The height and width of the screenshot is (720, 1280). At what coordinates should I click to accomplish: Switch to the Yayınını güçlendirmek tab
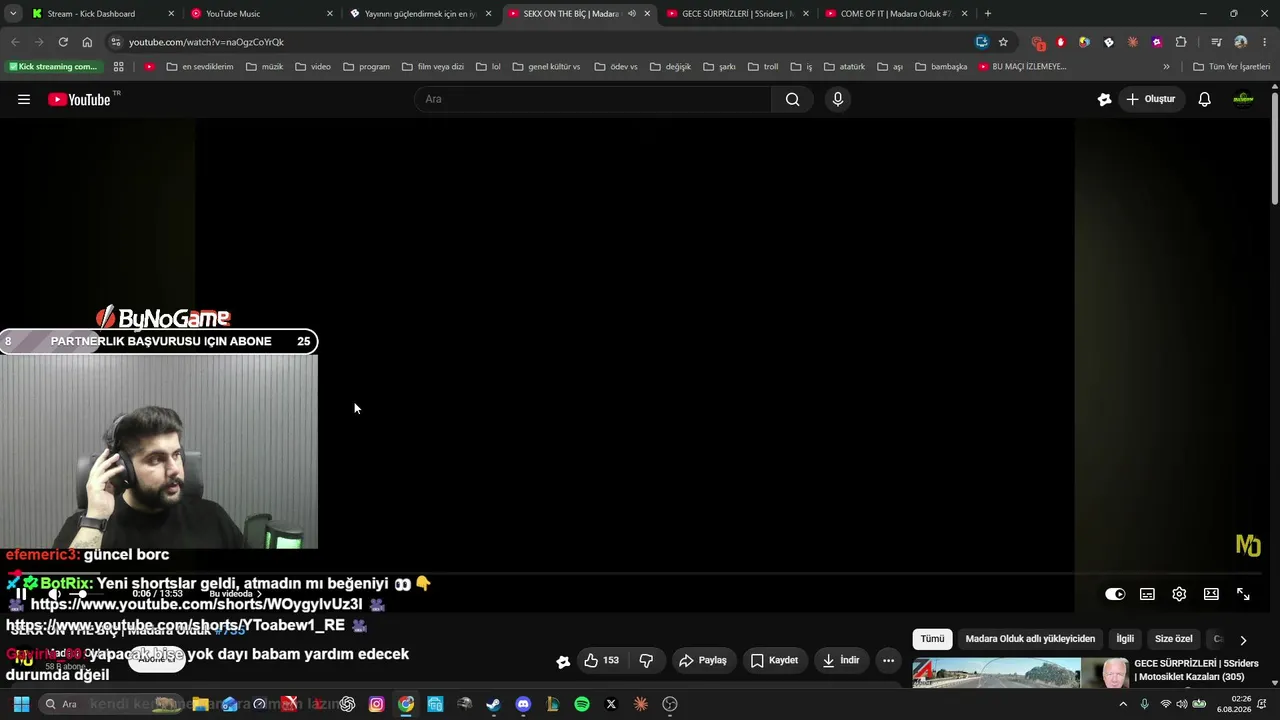point(420,14)
